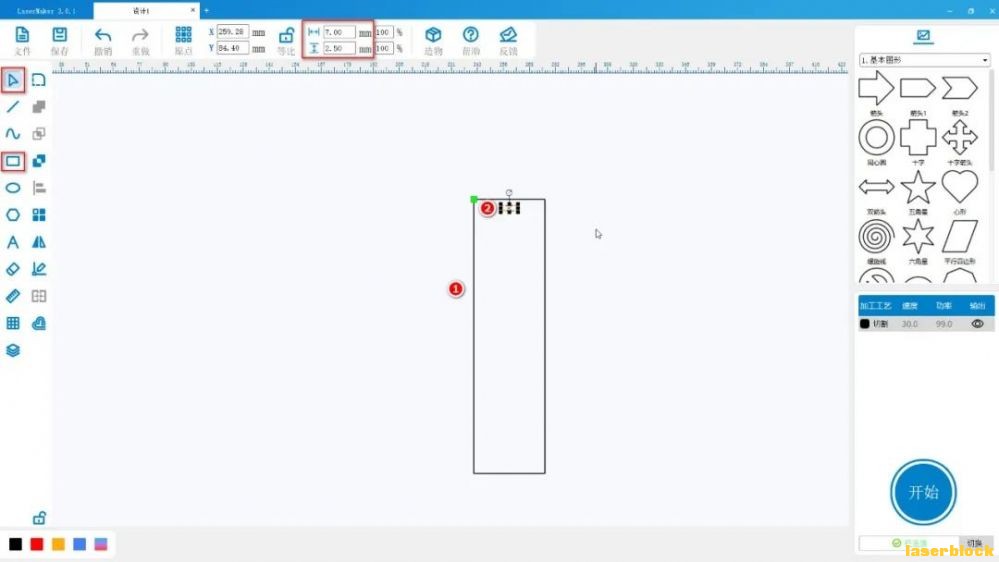Open the image gallery panel tab

pyautogui.click(x=923, y=36)
